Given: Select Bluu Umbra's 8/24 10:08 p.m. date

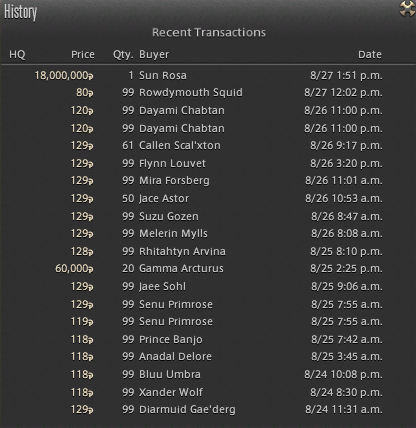Looking at the screenshot, I should click(x=343, y=375).
